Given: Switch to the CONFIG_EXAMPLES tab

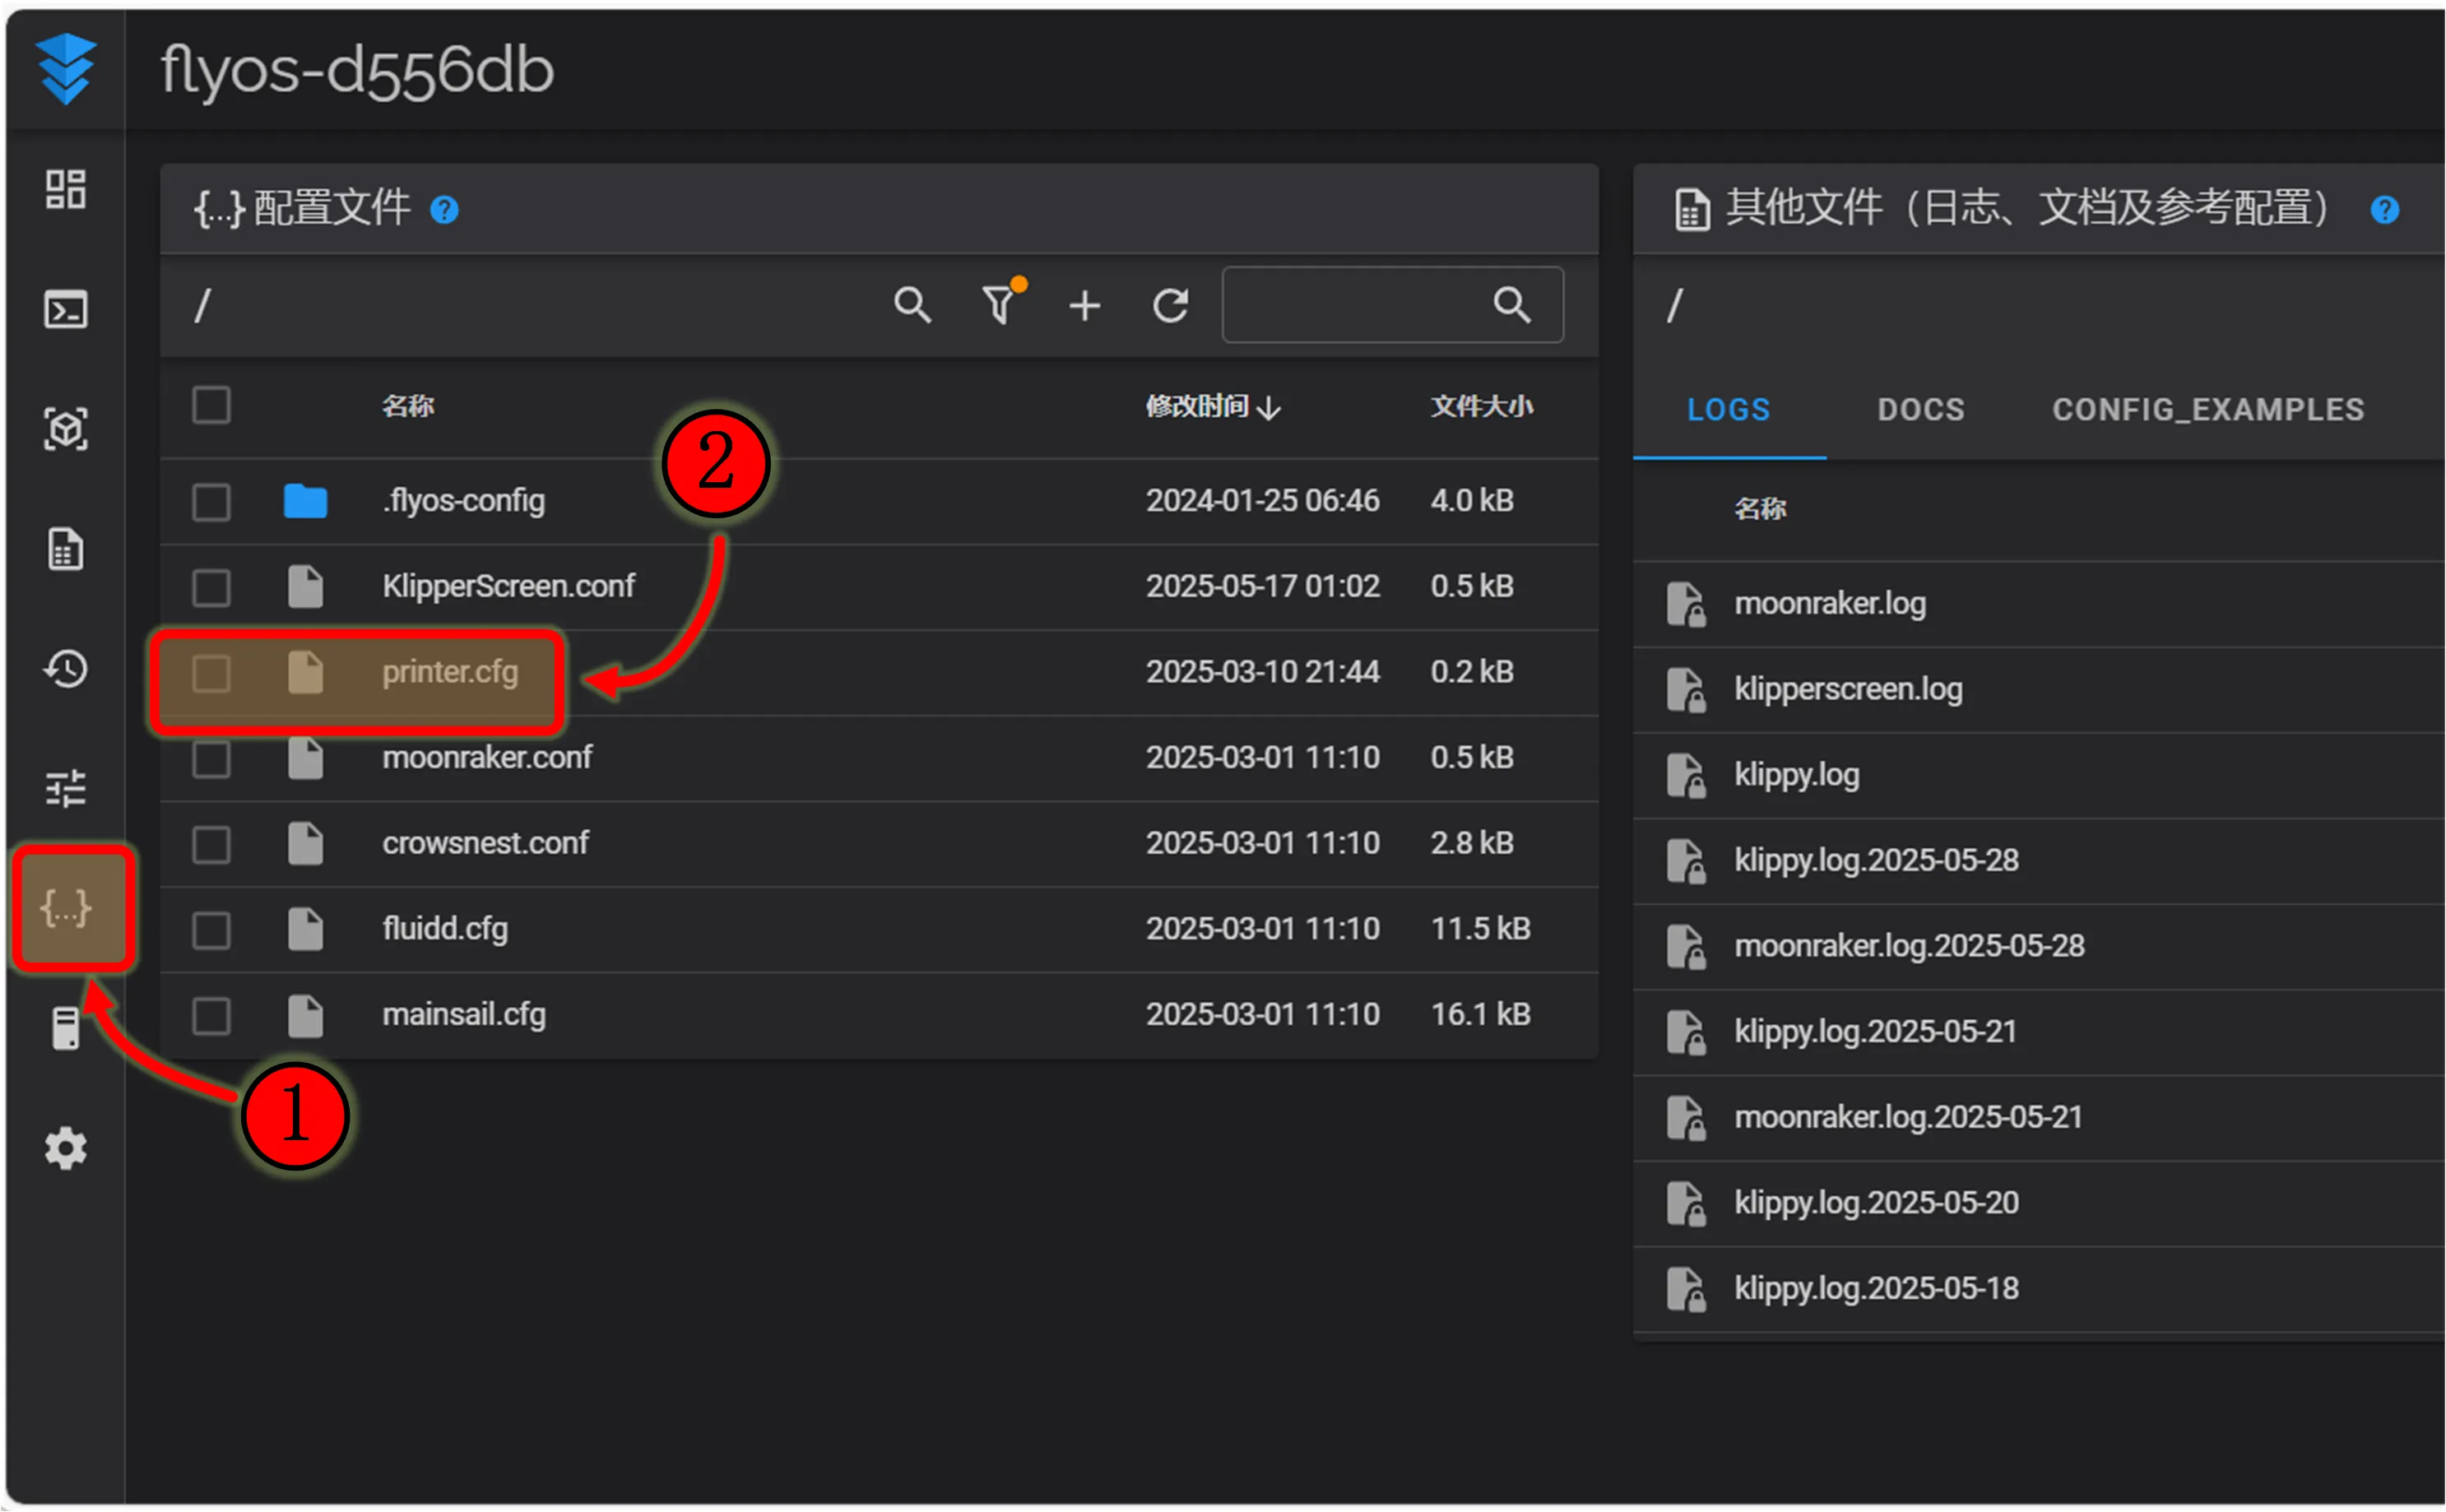Looking at the screenshot, I should pyautogui.click(x=2207, y=409).
